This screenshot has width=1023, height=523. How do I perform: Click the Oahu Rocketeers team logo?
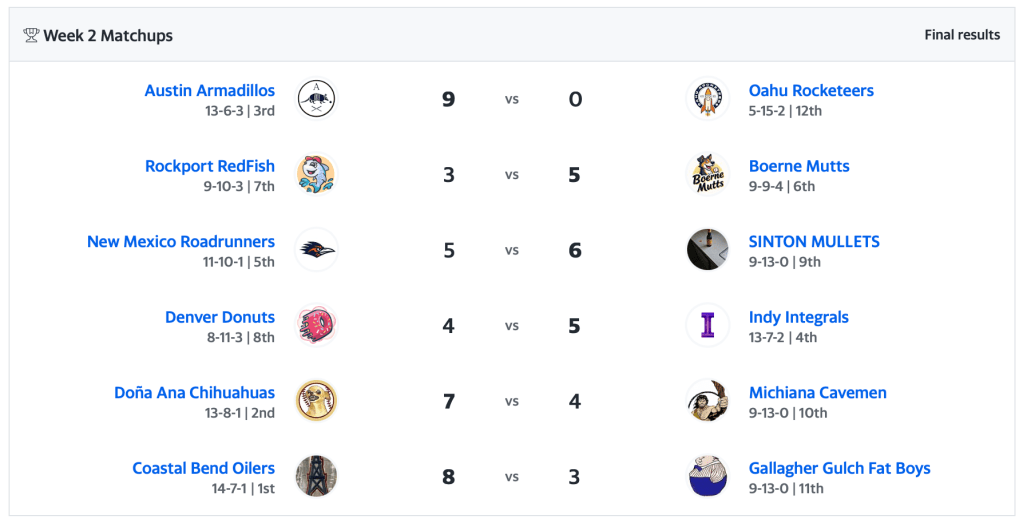tap(708, 99)
